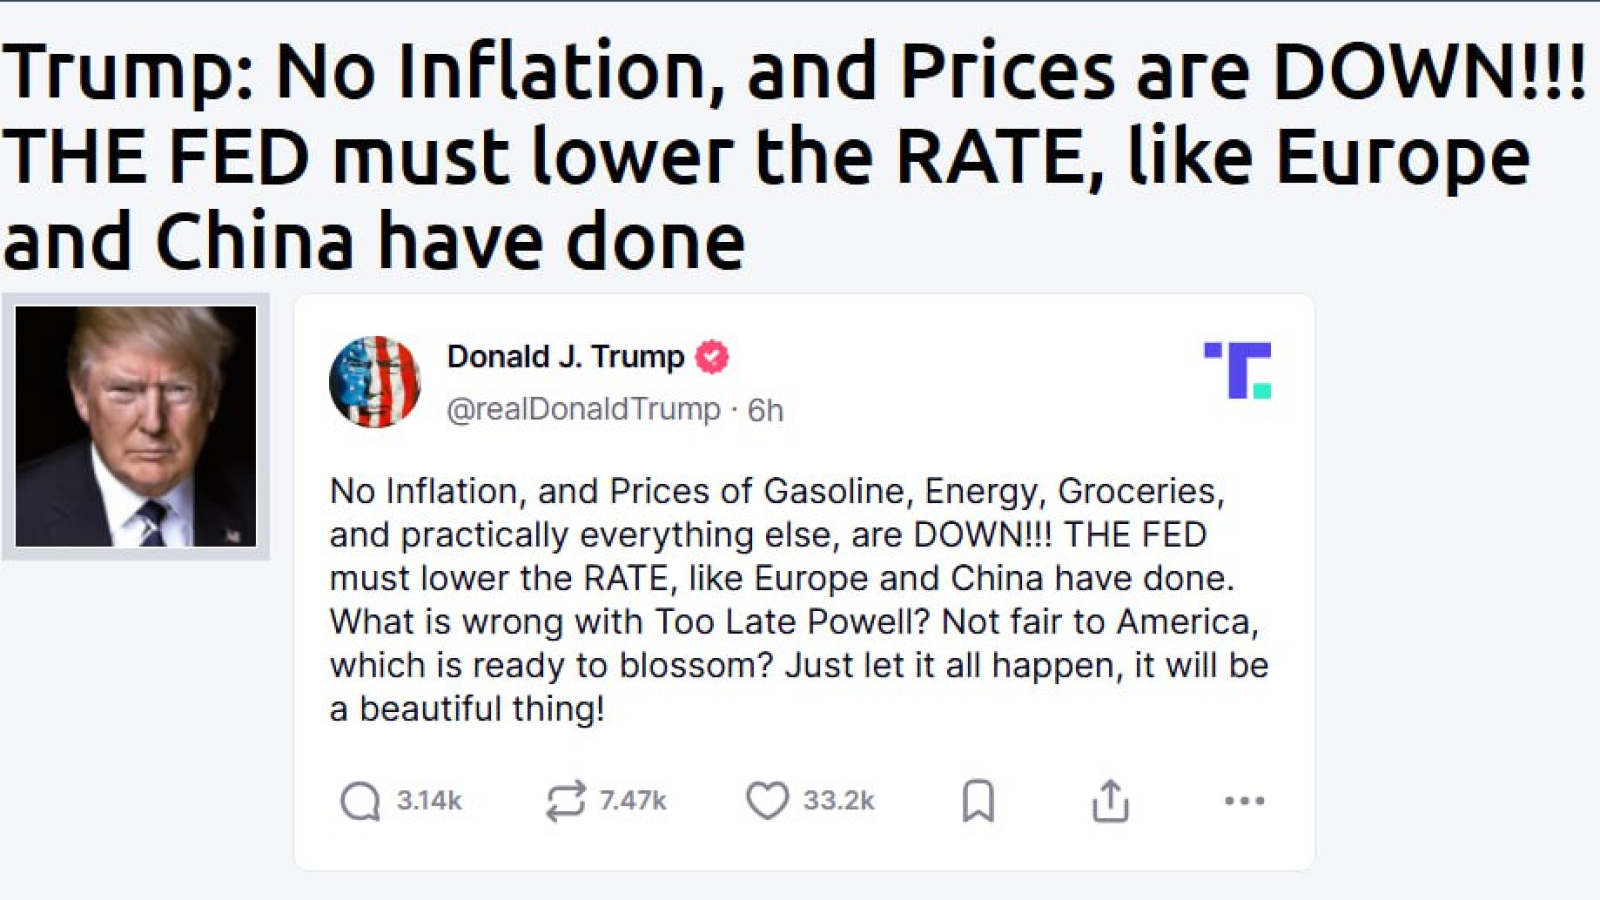Image resolution: width=1600 pixels, height=900 pixels.
Task: Open the three-dot more options menu
Action: click(1244, 800)
